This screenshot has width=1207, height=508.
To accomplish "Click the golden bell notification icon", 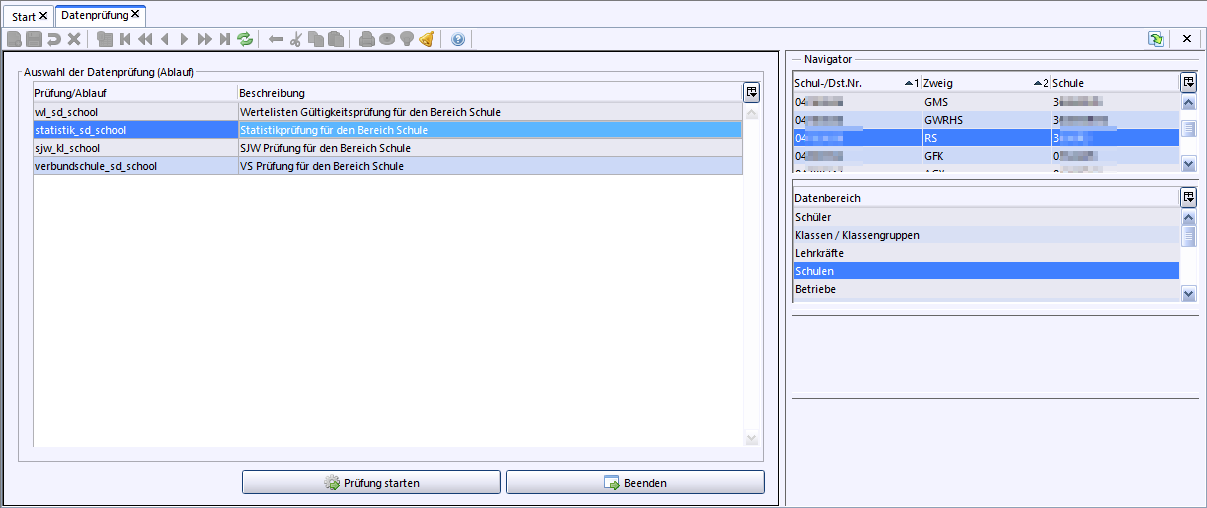I will pyautogui.click(x=427, y=39).
